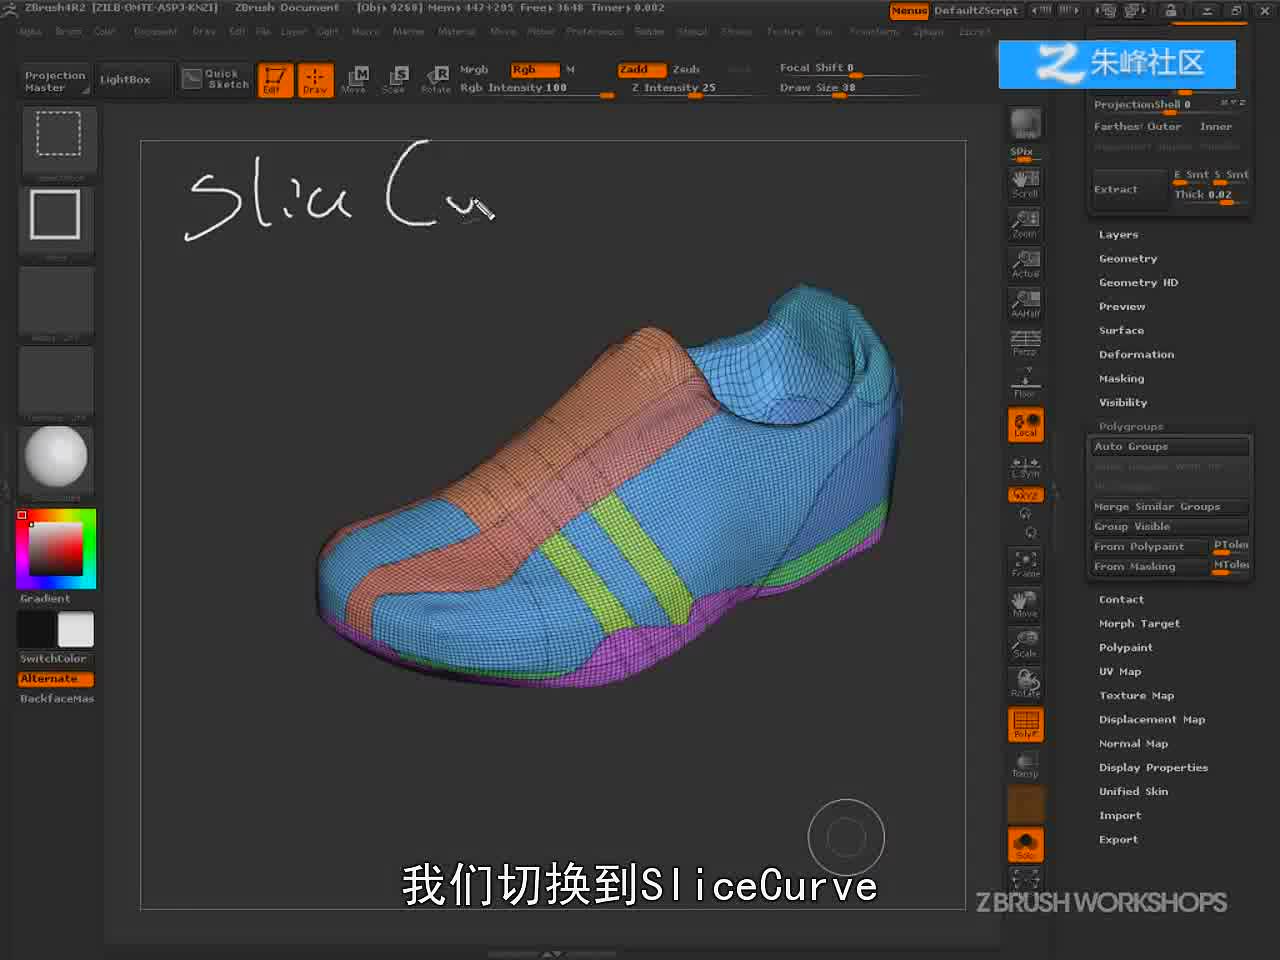Click the Projection Master button
Screen dimensions: 1280x960
click(55, 81)
